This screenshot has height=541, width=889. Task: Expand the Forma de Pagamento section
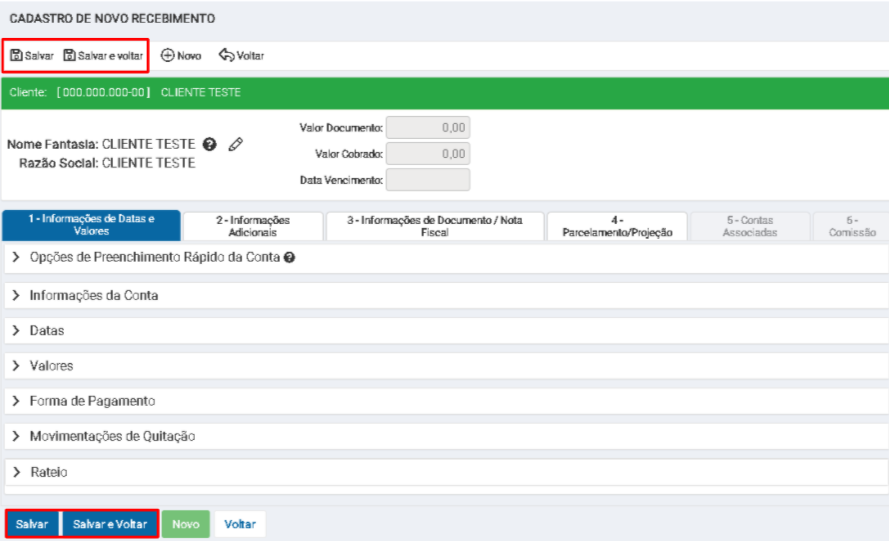[x=446, y=401]
